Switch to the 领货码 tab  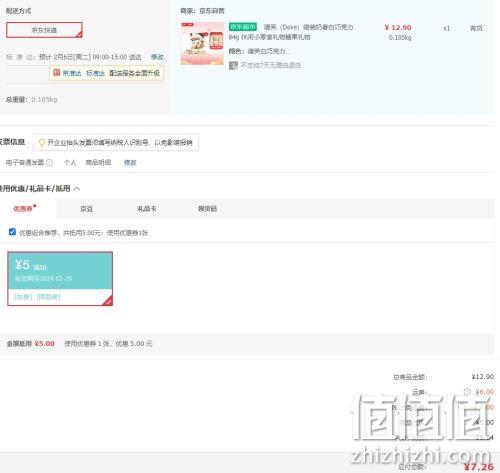207,209
